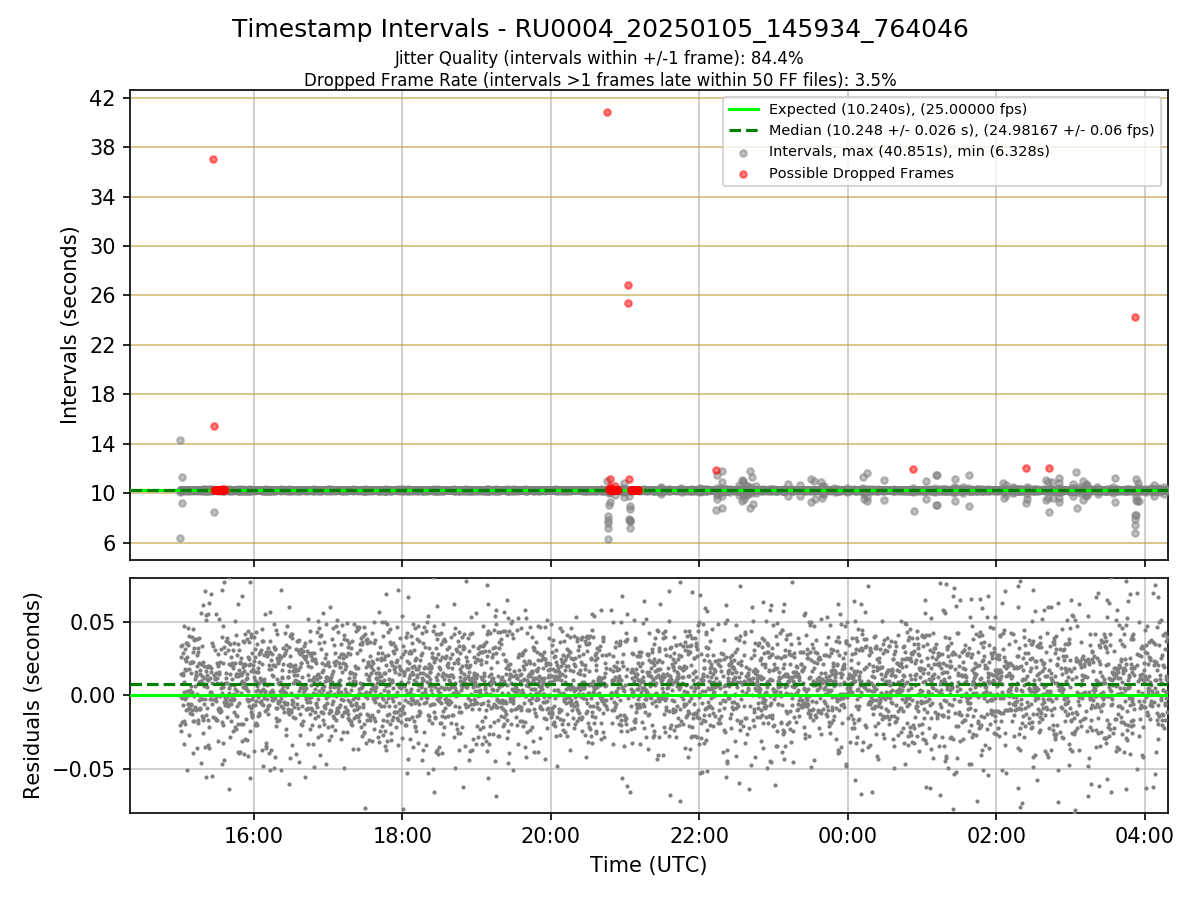Click the 'Intervals (seconds)' y-axis label
The height and width of the screenshot is (900, 1200).
pyautogui.click(x=69, y=325)
